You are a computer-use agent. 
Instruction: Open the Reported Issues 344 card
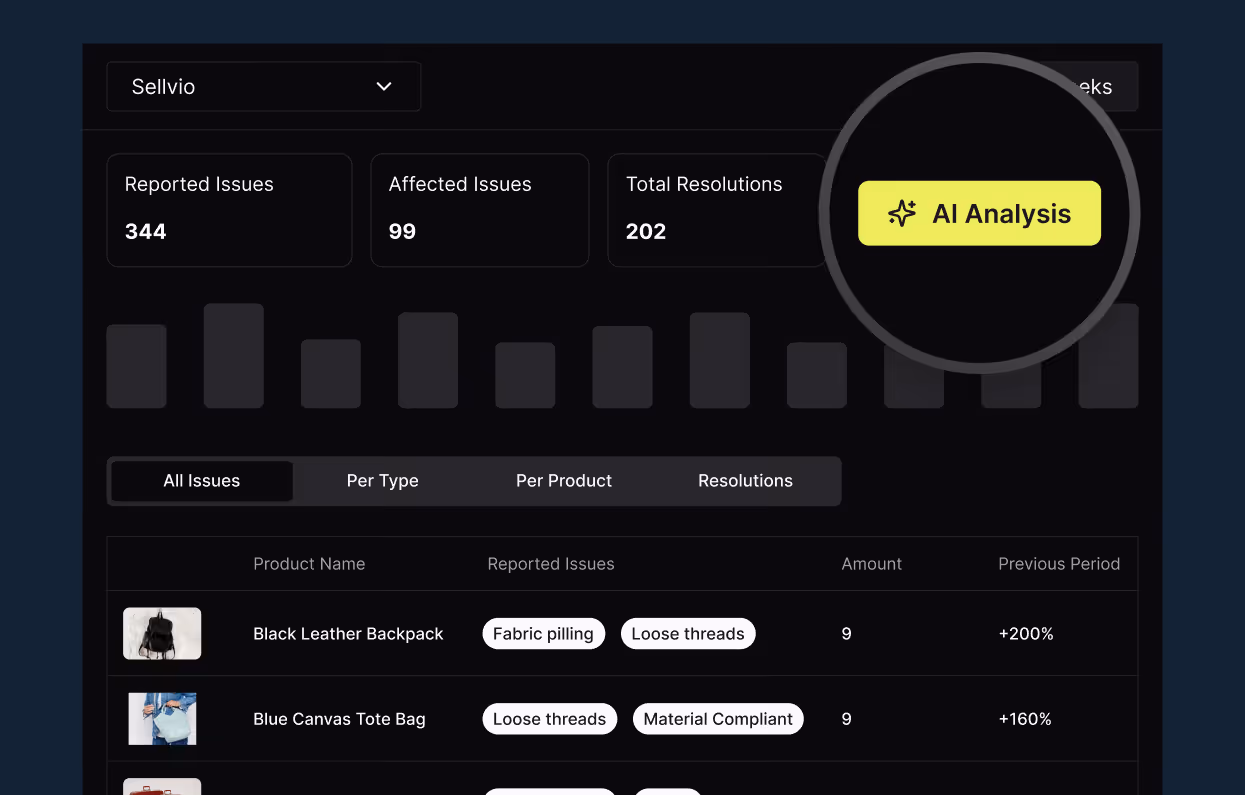(229, 210)
